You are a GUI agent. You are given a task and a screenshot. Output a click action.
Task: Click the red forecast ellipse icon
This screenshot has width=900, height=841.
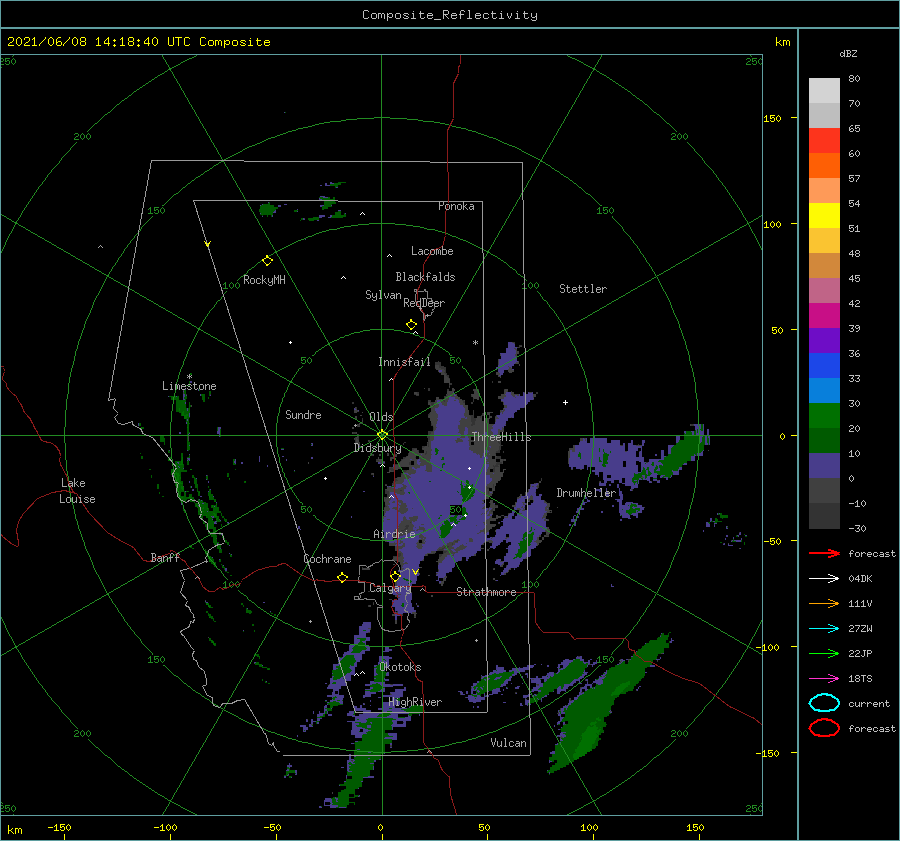point(824,728)
